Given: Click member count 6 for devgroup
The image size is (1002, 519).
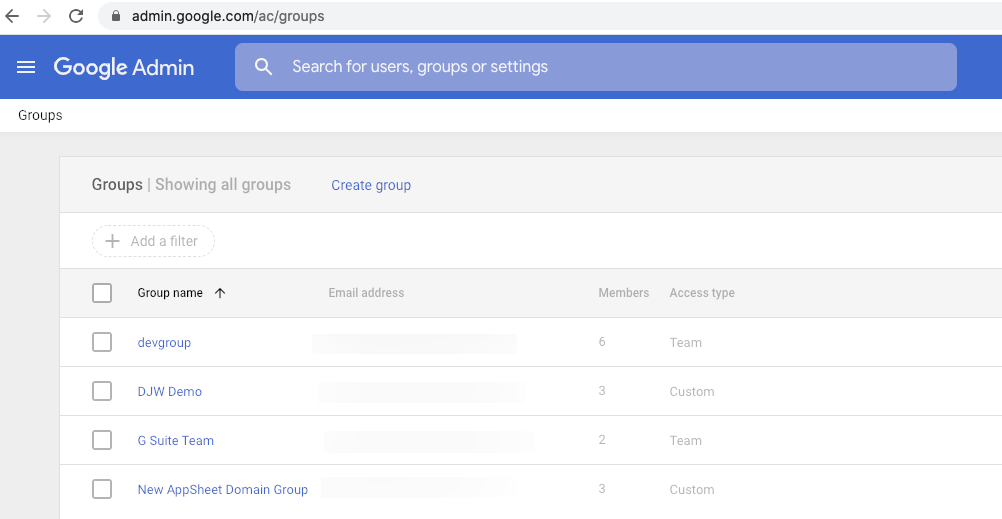Looking at the screenshot, I should 602,342.
